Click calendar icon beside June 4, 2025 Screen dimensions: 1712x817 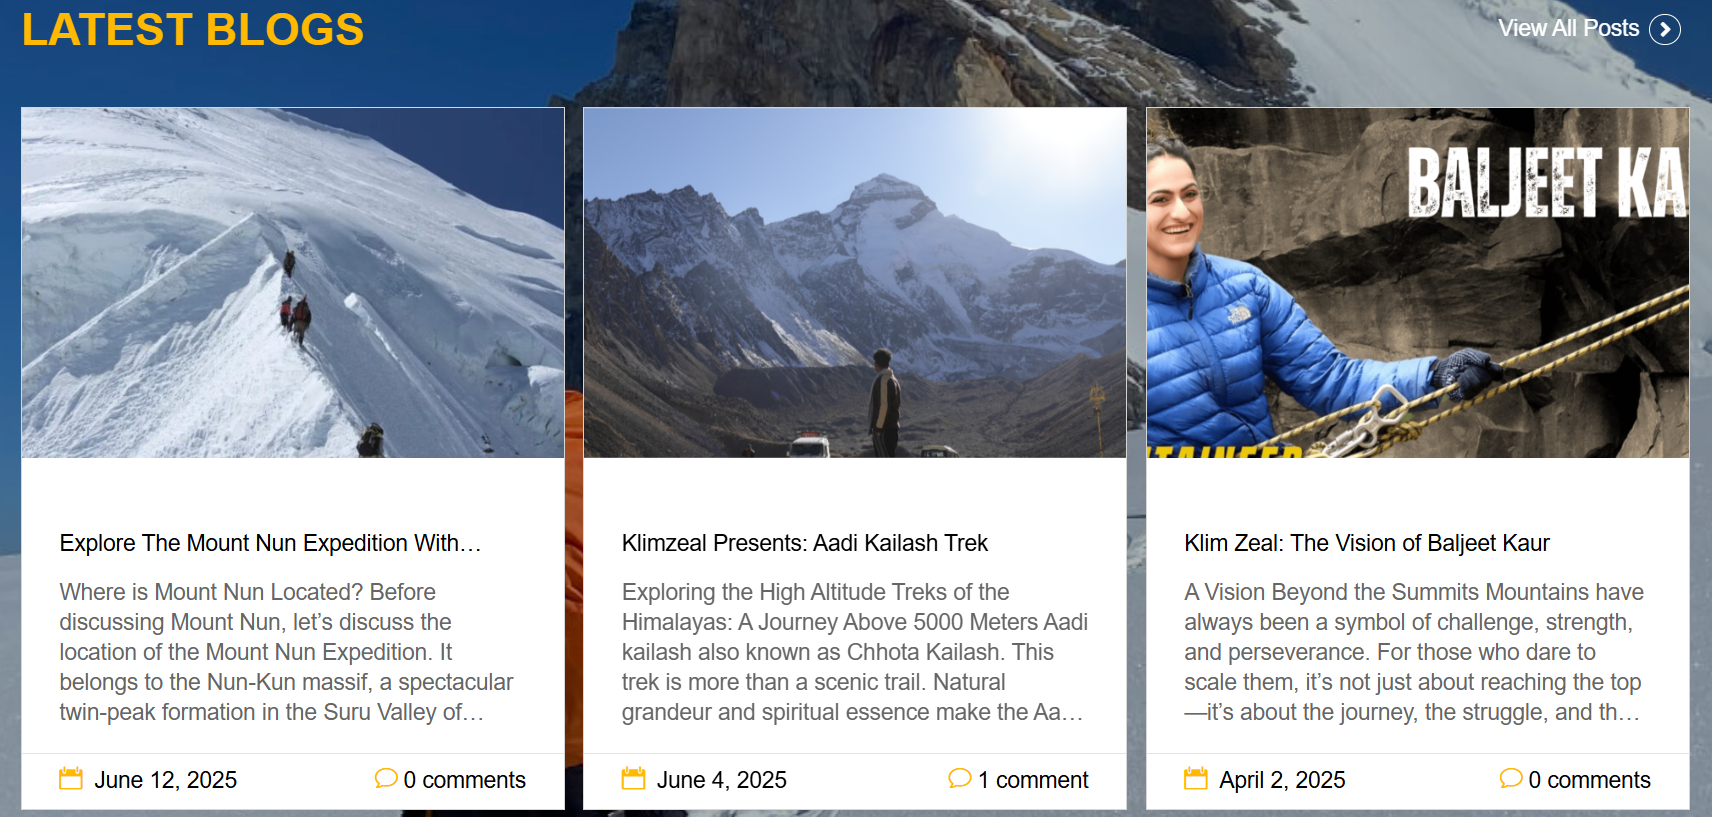point(634,779)
